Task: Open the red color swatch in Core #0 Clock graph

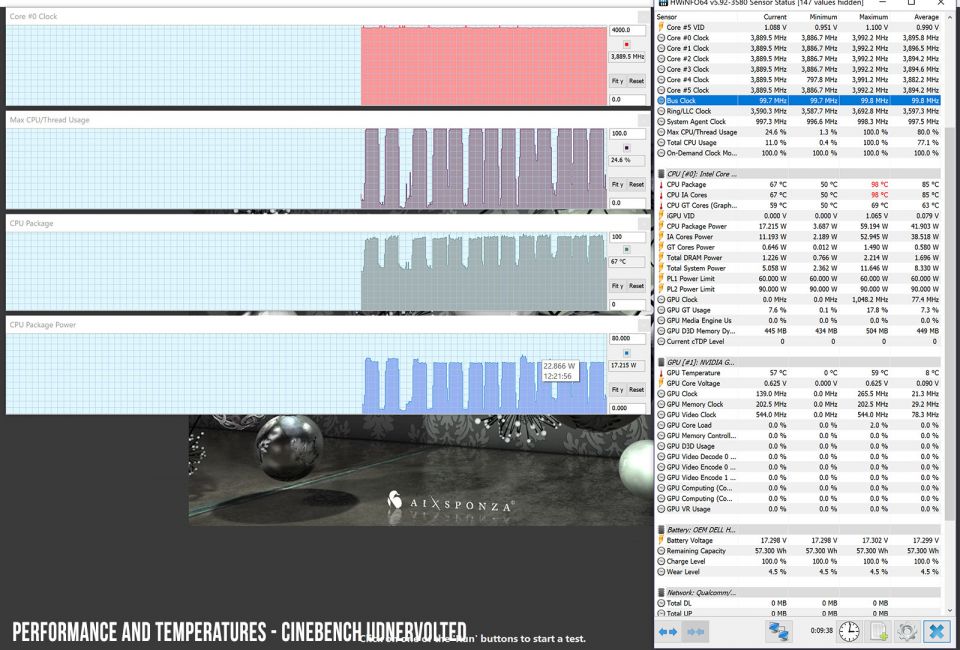Action: coord(626,44)
